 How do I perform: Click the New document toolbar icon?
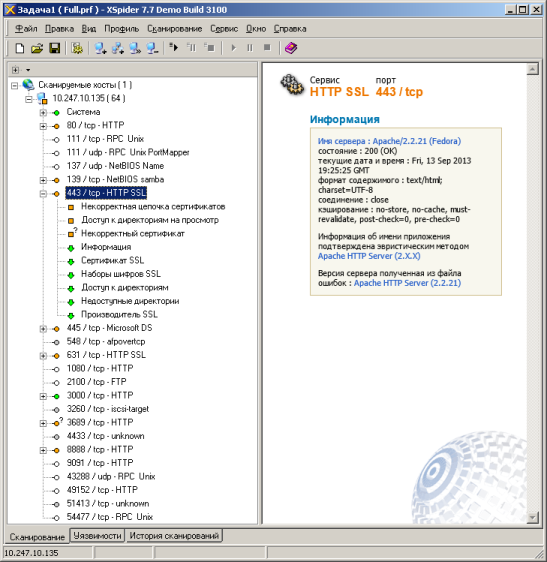pyautogui.click(x=20, y=48)
